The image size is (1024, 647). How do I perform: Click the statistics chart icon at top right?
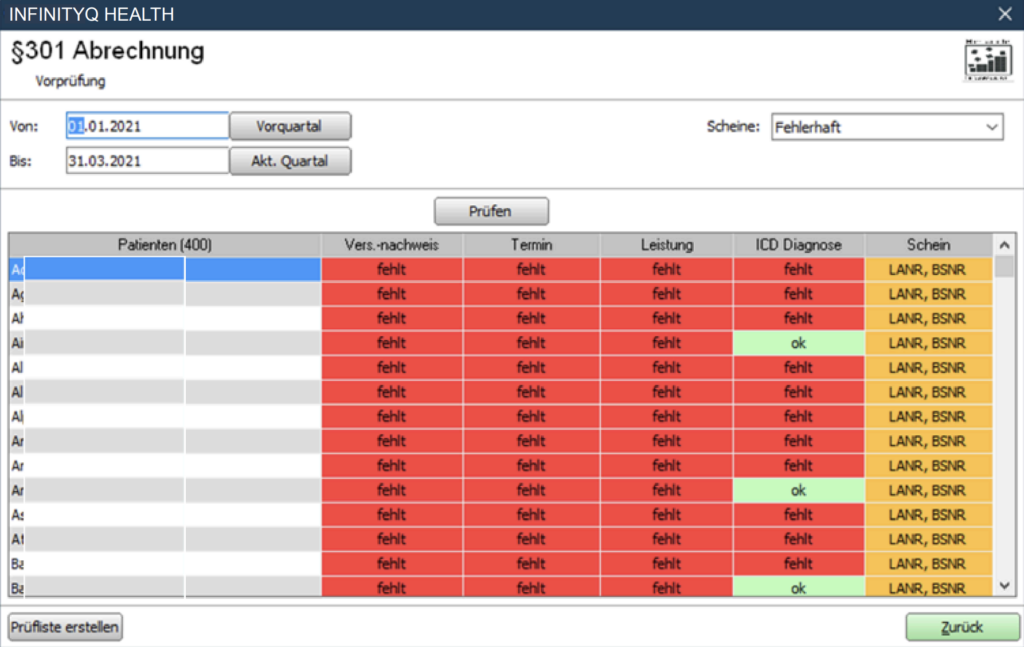pyautogui.click(x=988, y=60)
